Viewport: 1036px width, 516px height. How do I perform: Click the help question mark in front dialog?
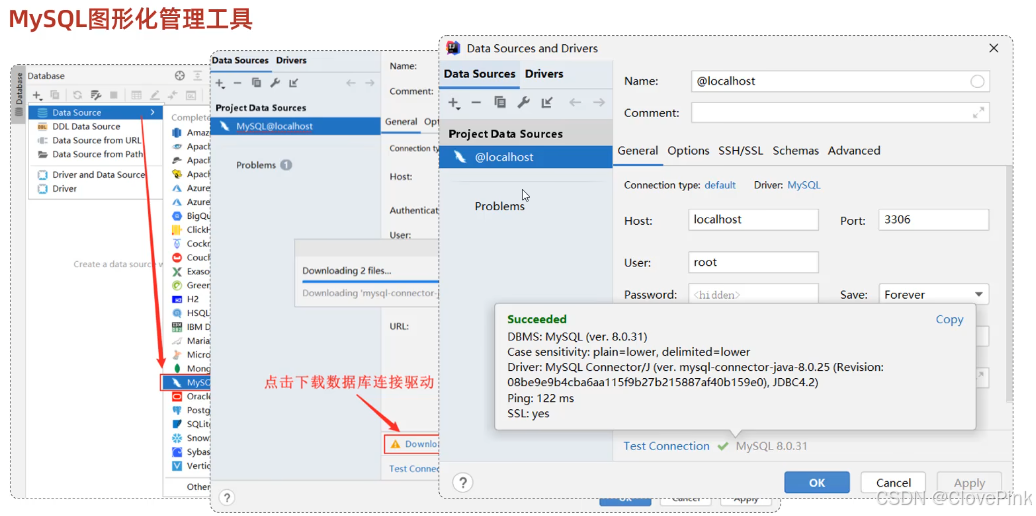464,482
